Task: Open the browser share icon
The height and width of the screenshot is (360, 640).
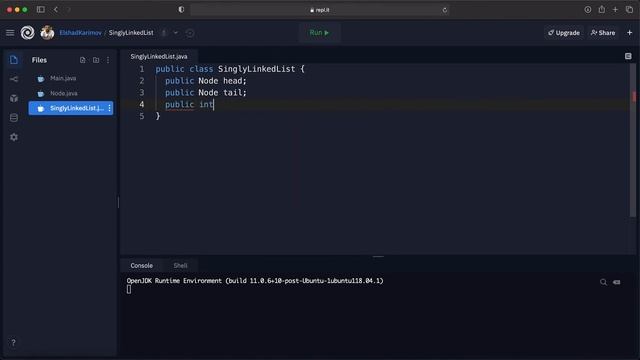Action: coord(602,9)
